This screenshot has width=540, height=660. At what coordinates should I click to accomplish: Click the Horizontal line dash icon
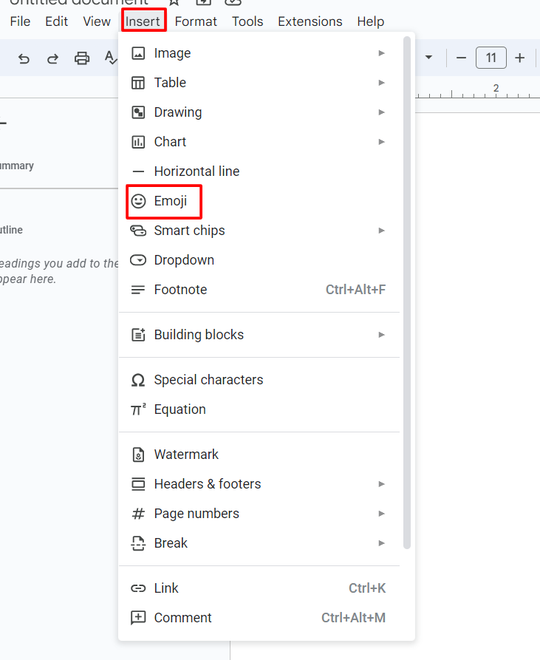pos(138,171)
